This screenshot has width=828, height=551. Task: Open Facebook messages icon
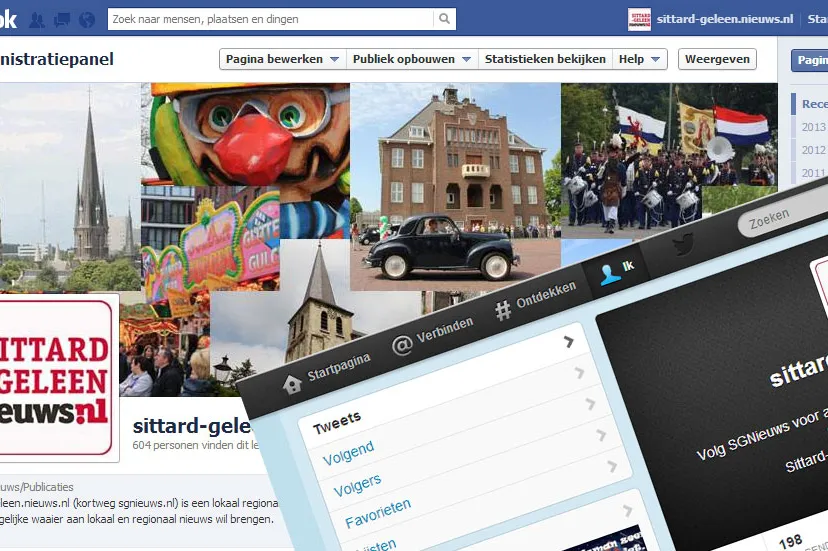[62, 20]
